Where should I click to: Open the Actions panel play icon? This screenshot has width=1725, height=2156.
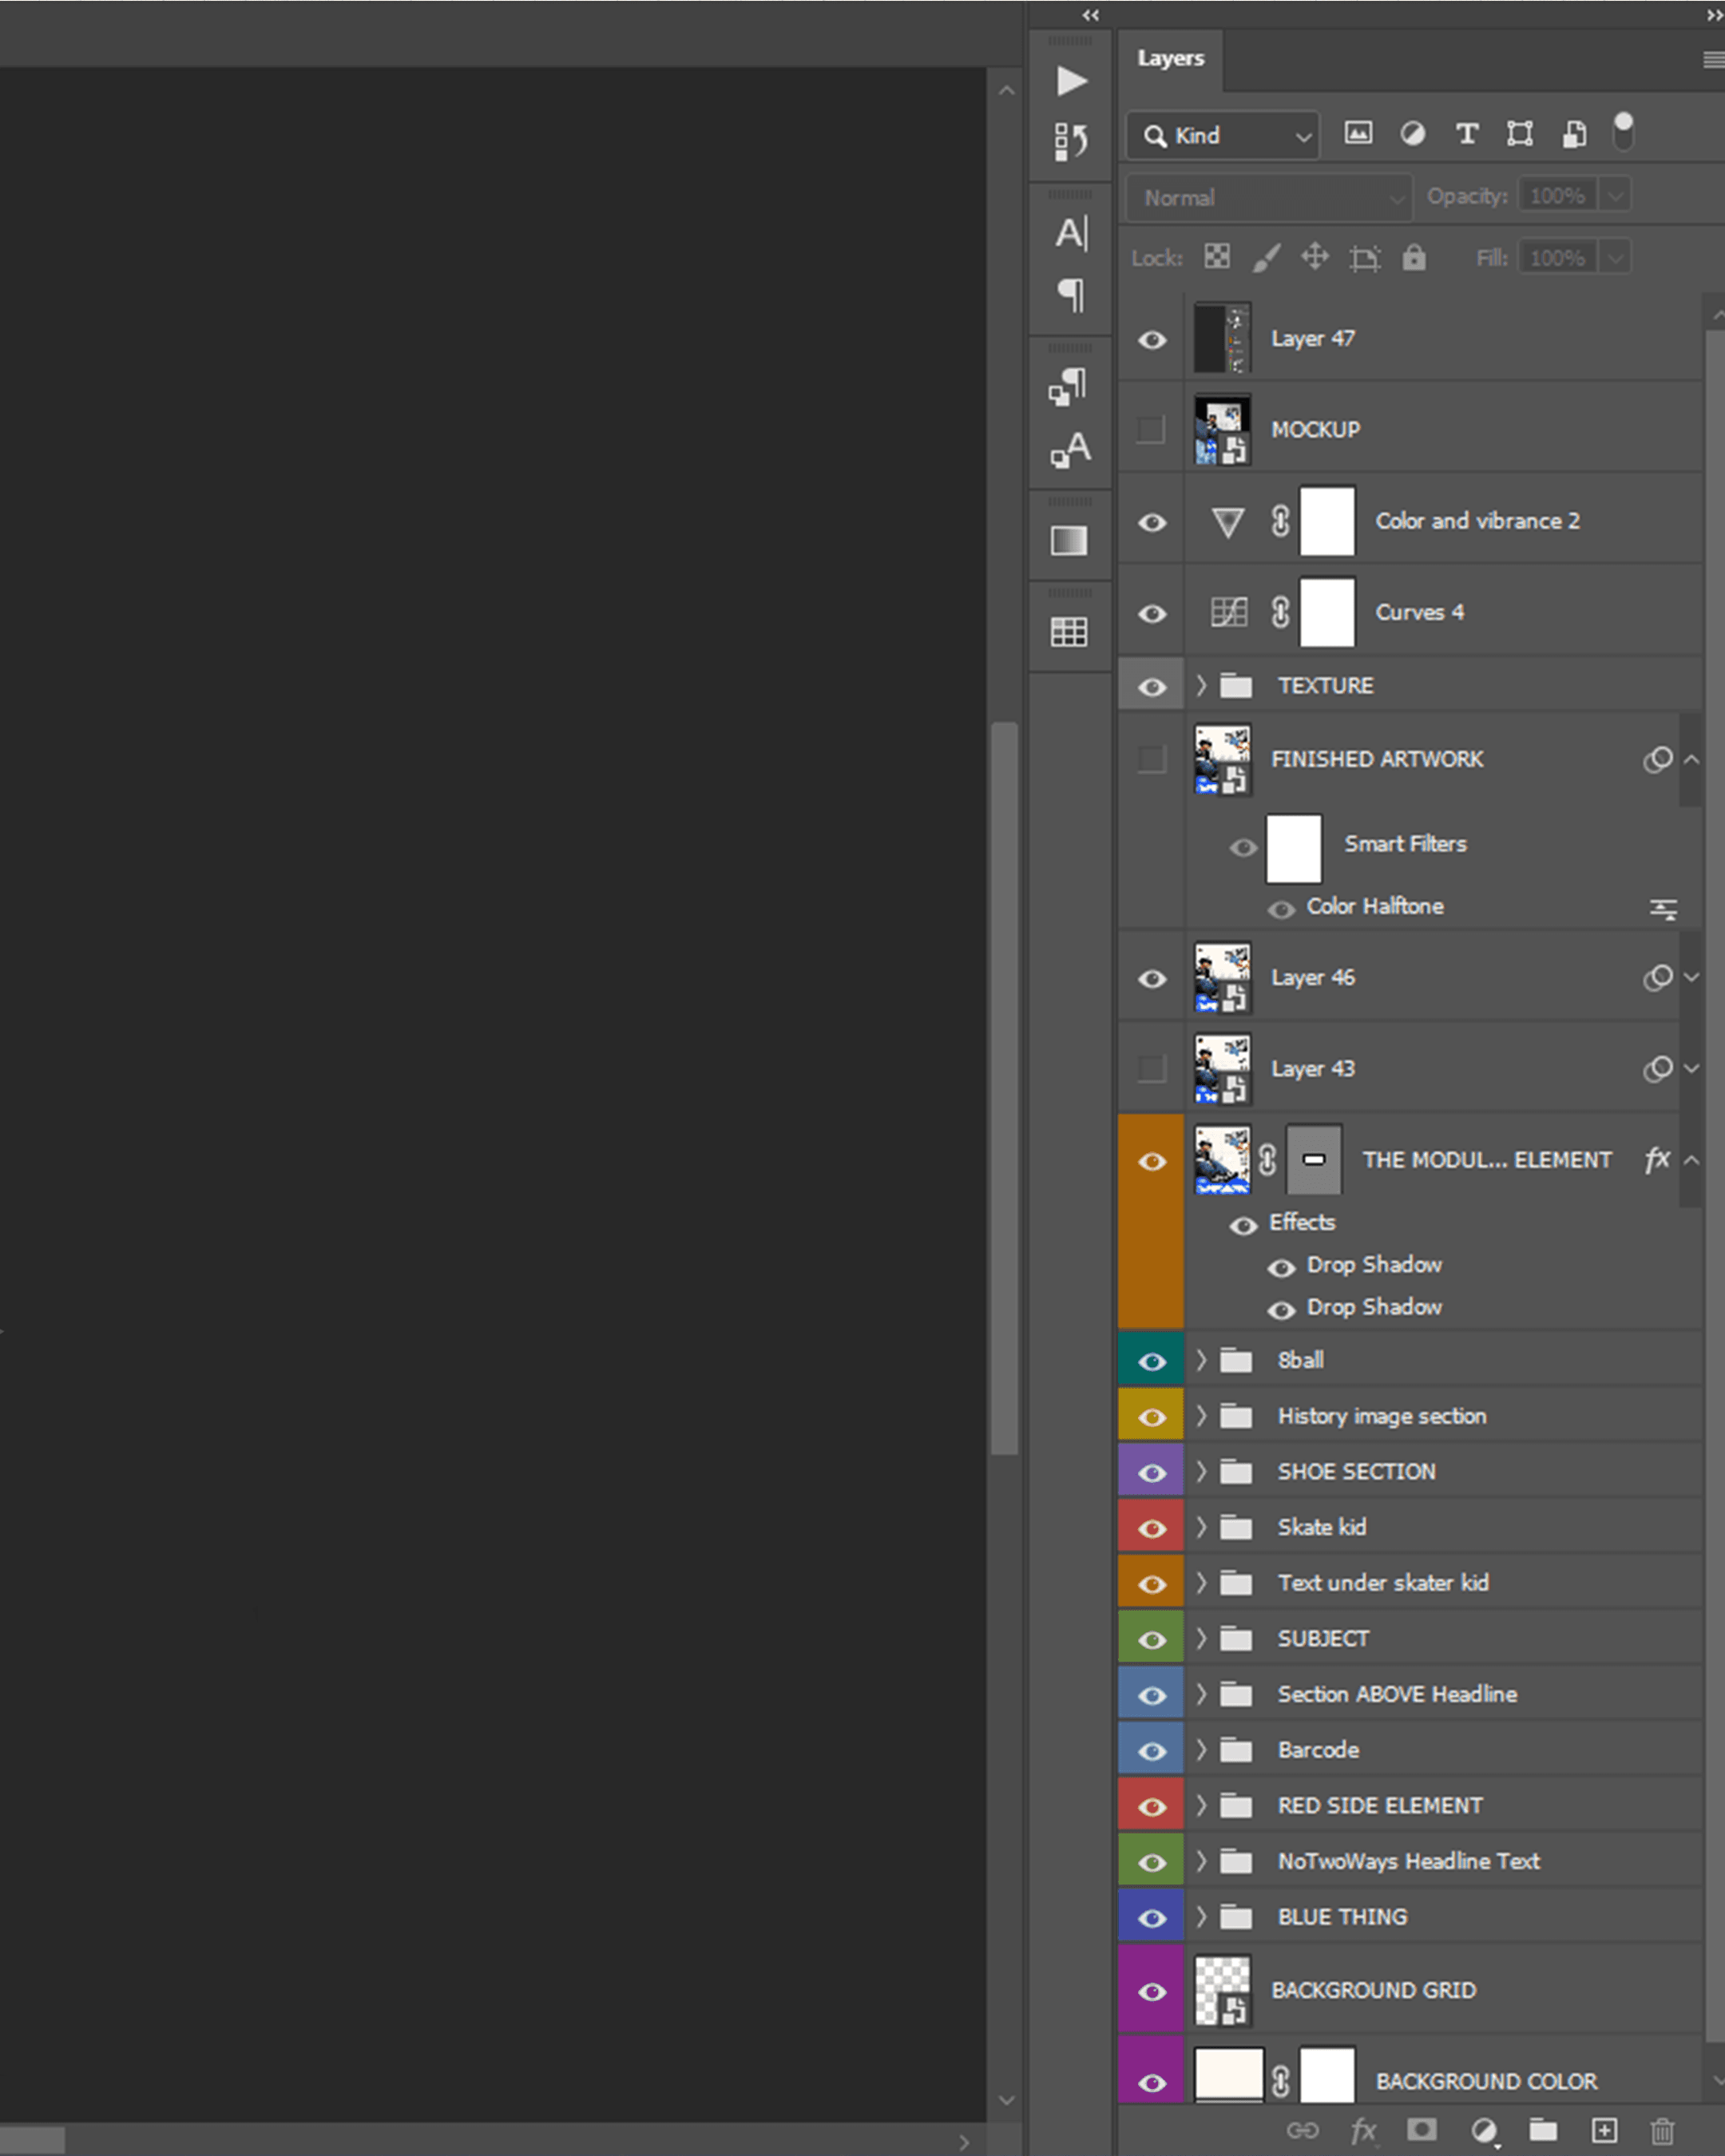click(x=1071, y=81)
